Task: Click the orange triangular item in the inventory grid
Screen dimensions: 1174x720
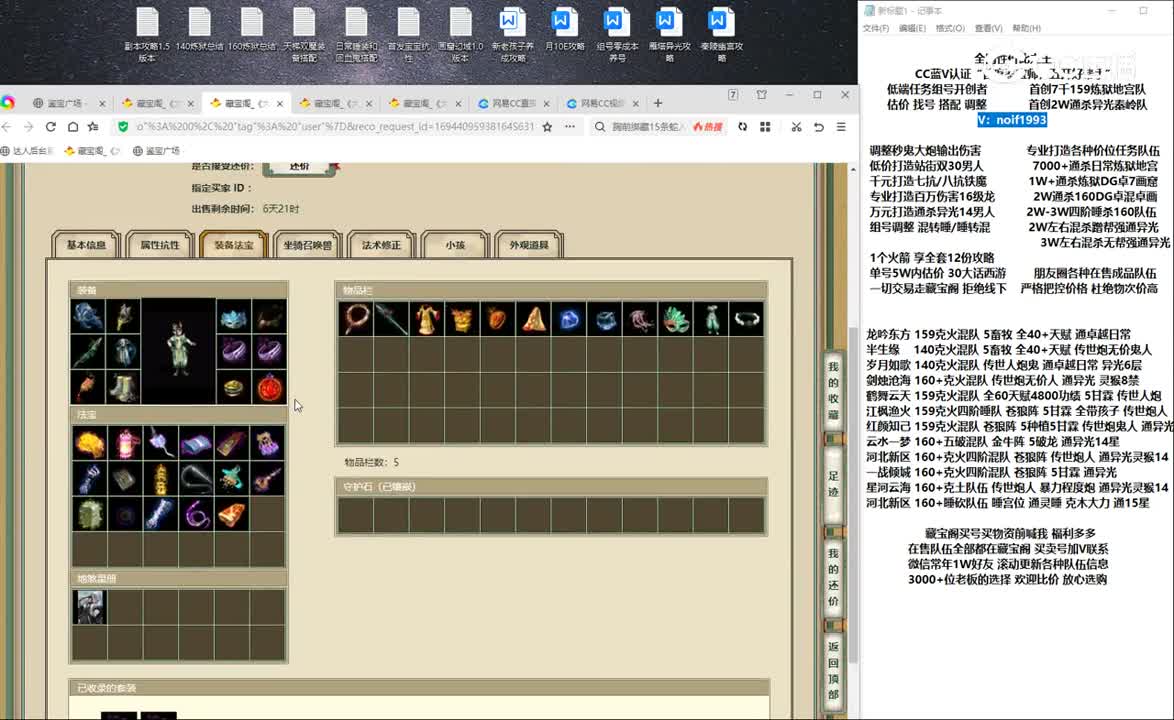Action: pos(533,320)
